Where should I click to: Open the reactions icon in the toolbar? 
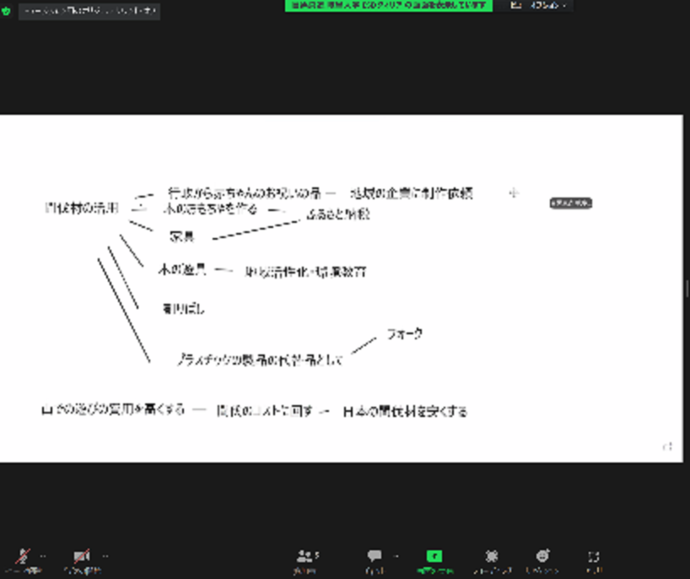(x=541, y=556)
